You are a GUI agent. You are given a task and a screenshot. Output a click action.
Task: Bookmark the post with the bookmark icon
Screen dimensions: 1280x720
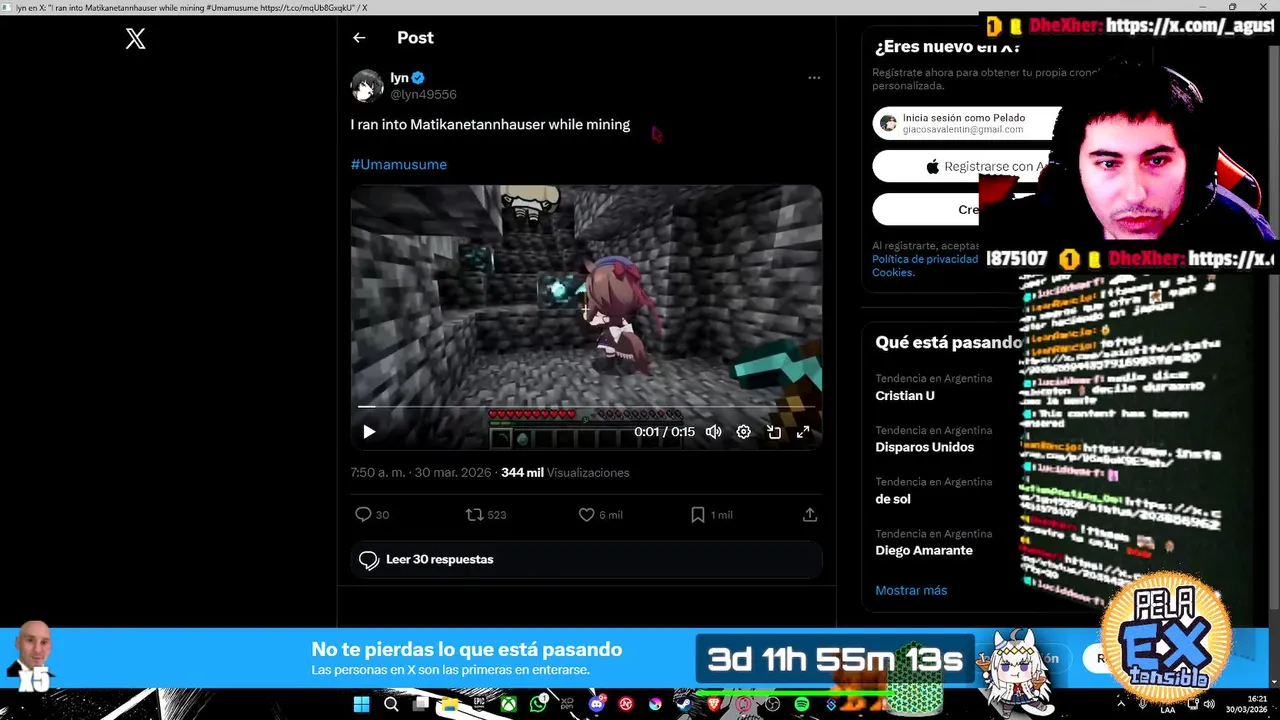[698, 514]
